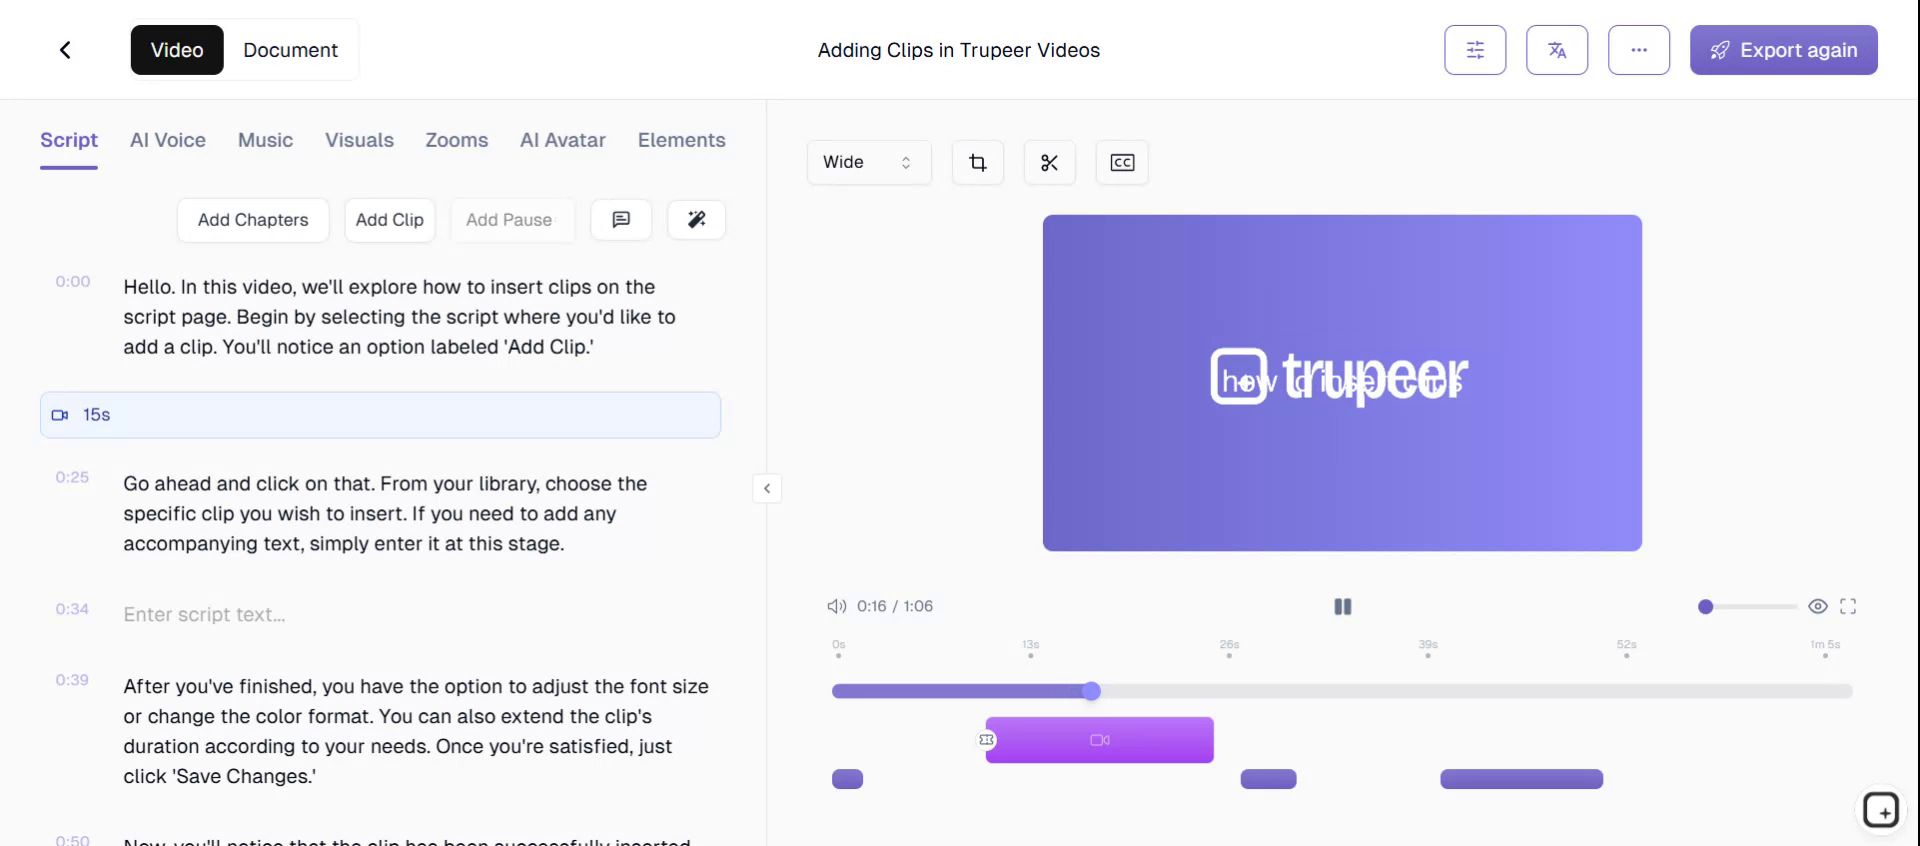This screenshot has height=846, width=1920.
Task: Select the 15s clip block in script
Action: 380,415
